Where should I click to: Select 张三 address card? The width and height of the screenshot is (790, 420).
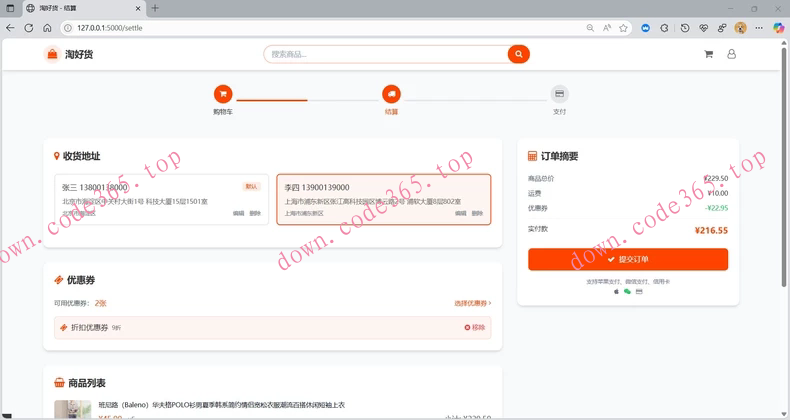(x=162, y=199)
